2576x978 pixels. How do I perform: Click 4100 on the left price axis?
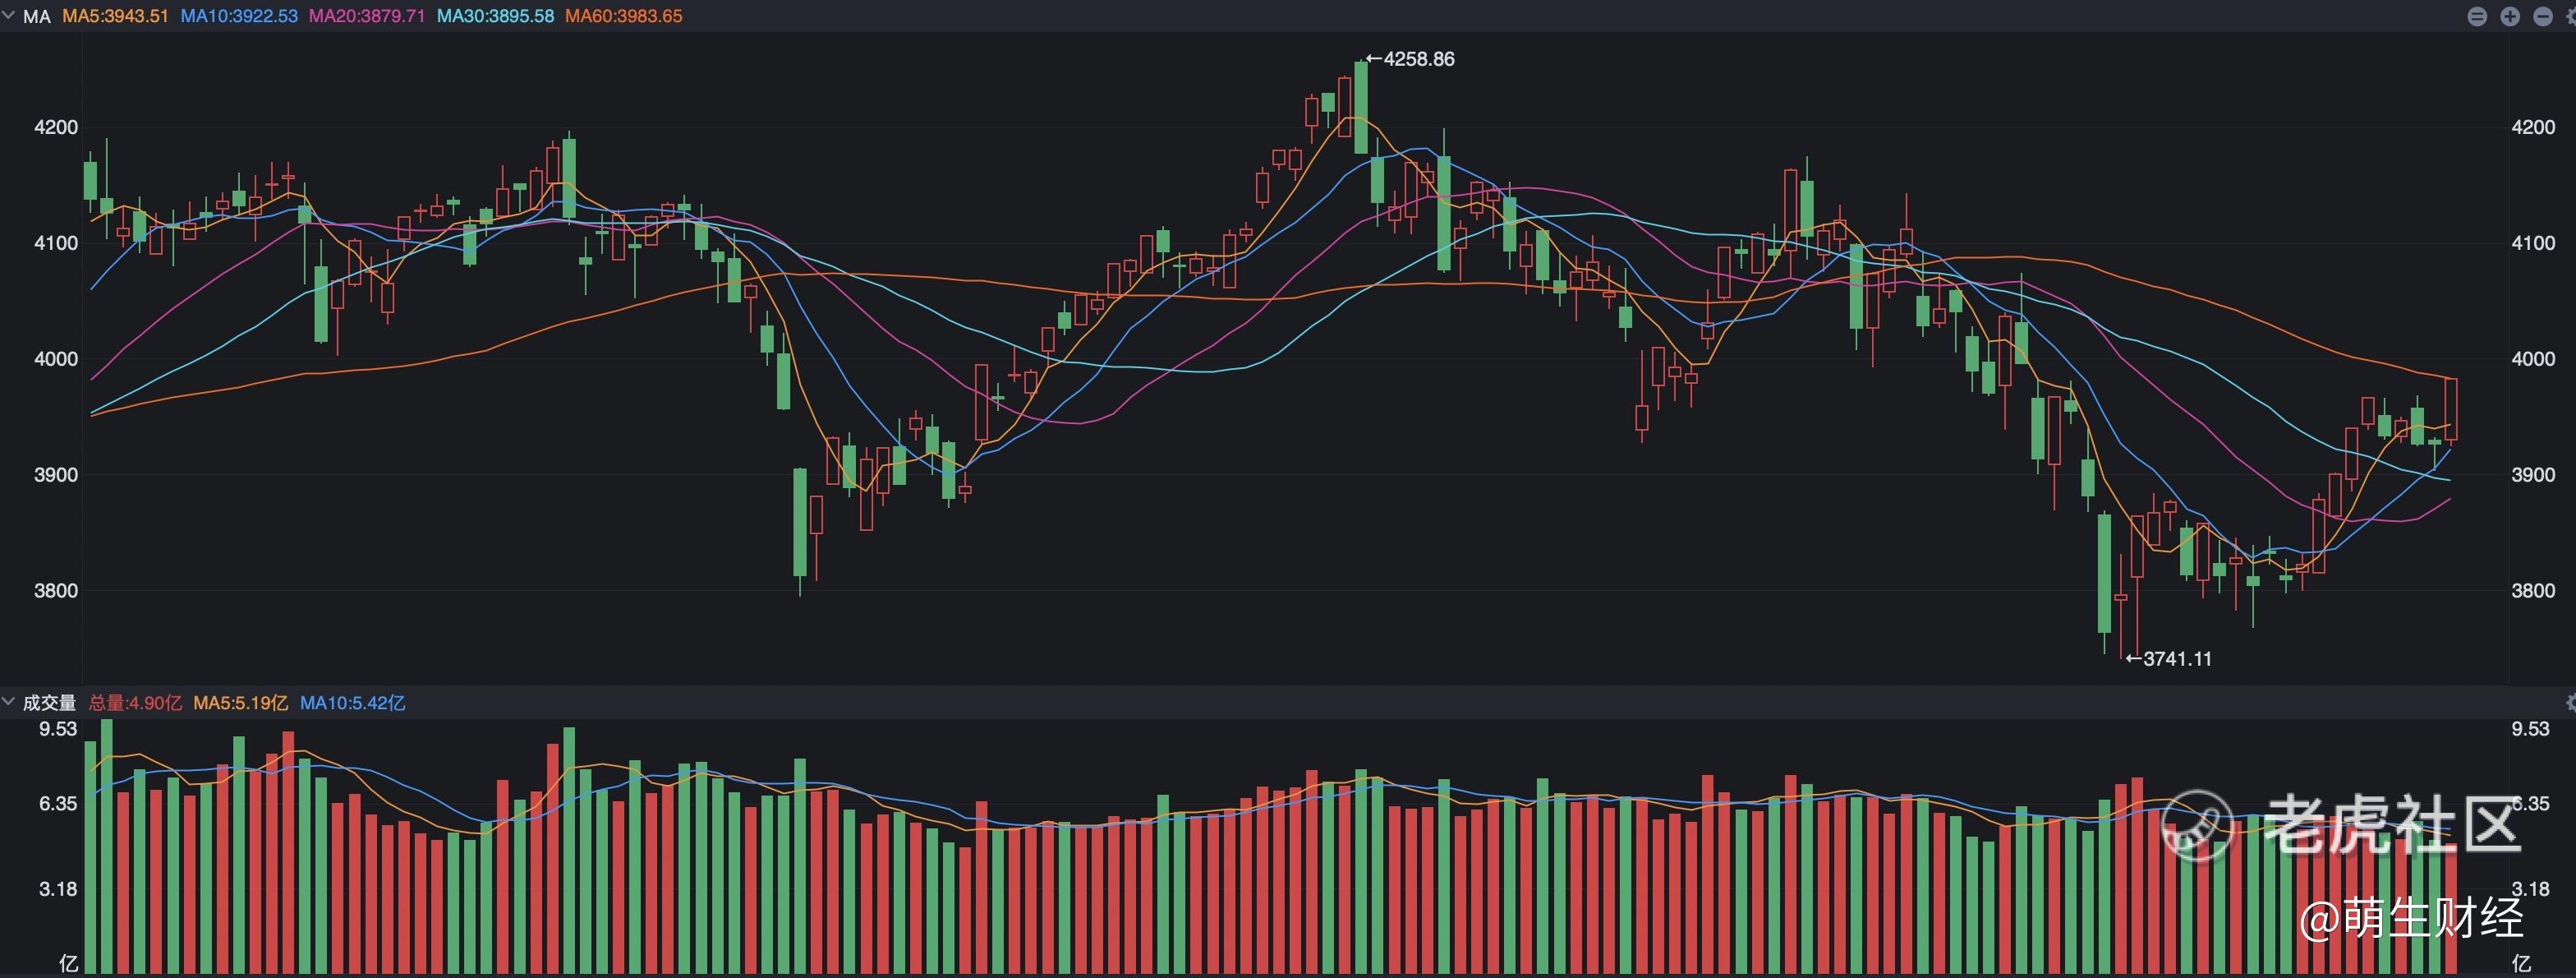(x=56, y=243)
